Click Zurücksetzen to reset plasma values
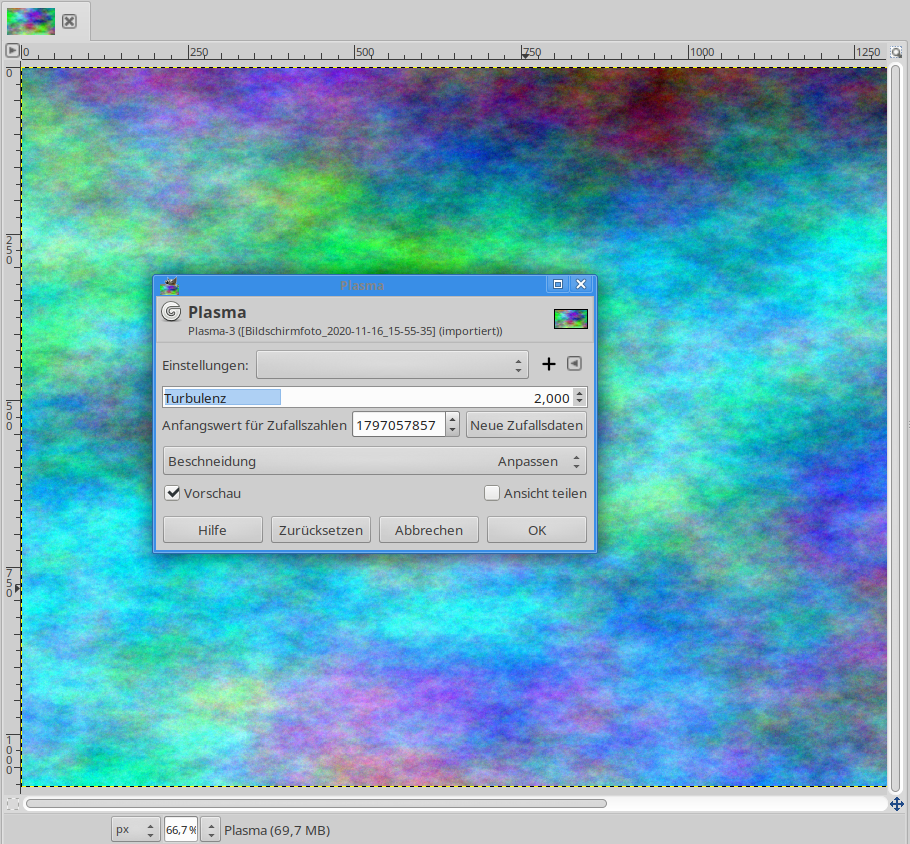The width and height of the screenshot is (910, 844). click(x=321, y=530)
